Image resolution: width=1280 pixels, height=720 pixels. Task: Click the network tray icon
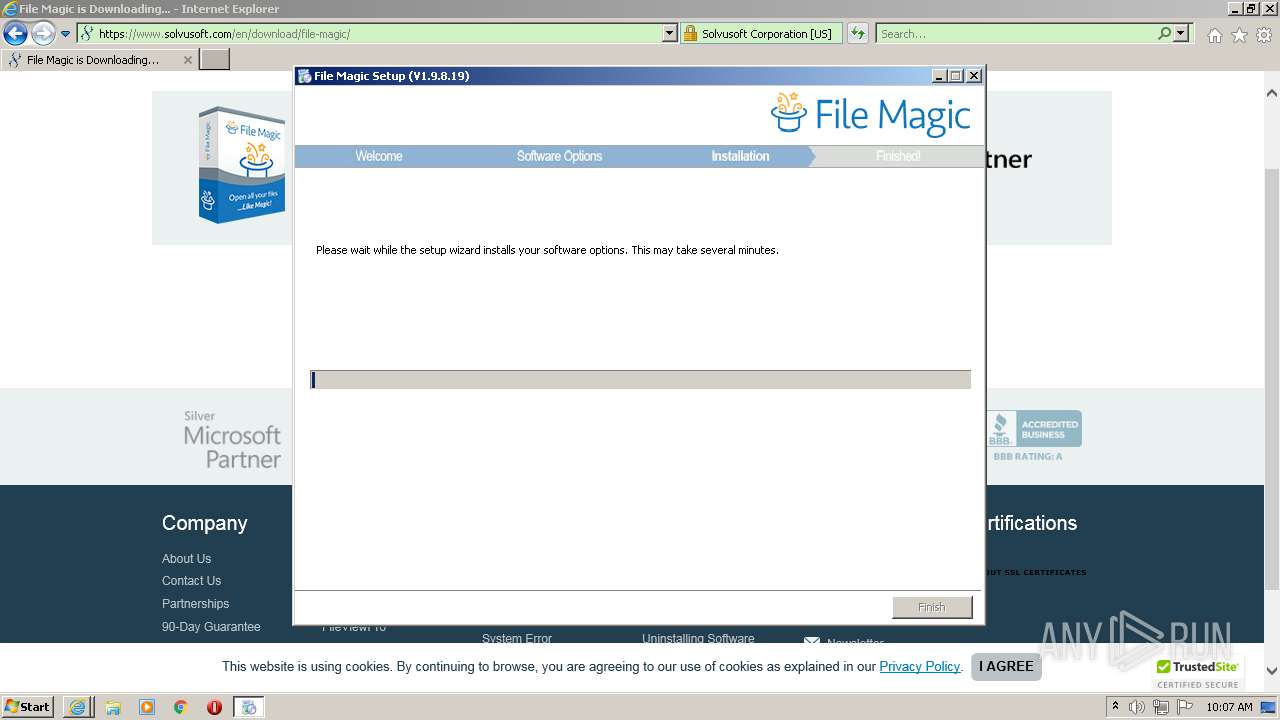click(x=1160, y=707)
